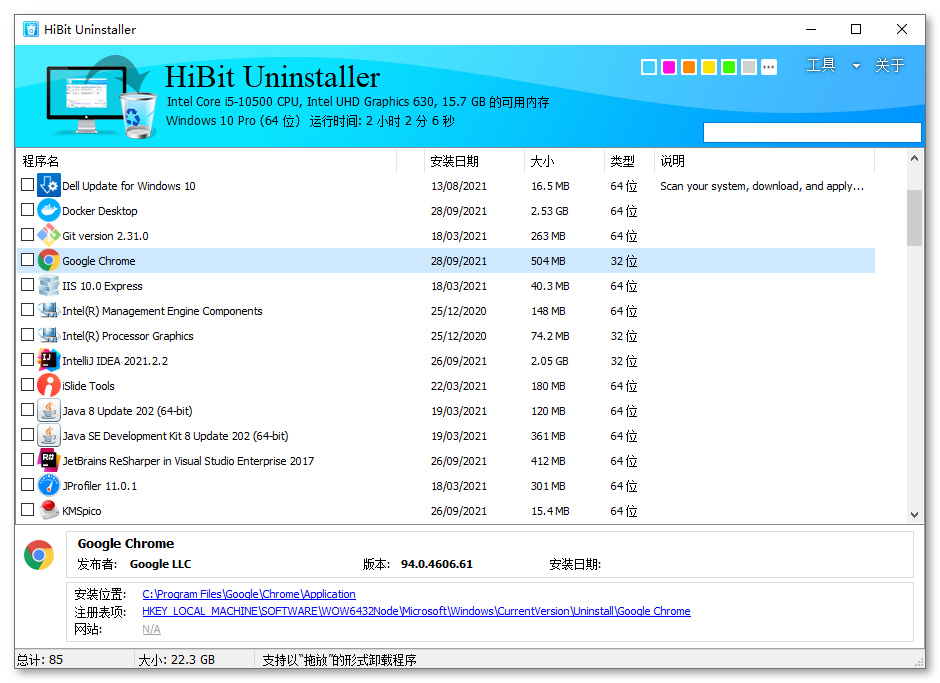Click the 总计: 85 status bar entry

pos(40,659)
